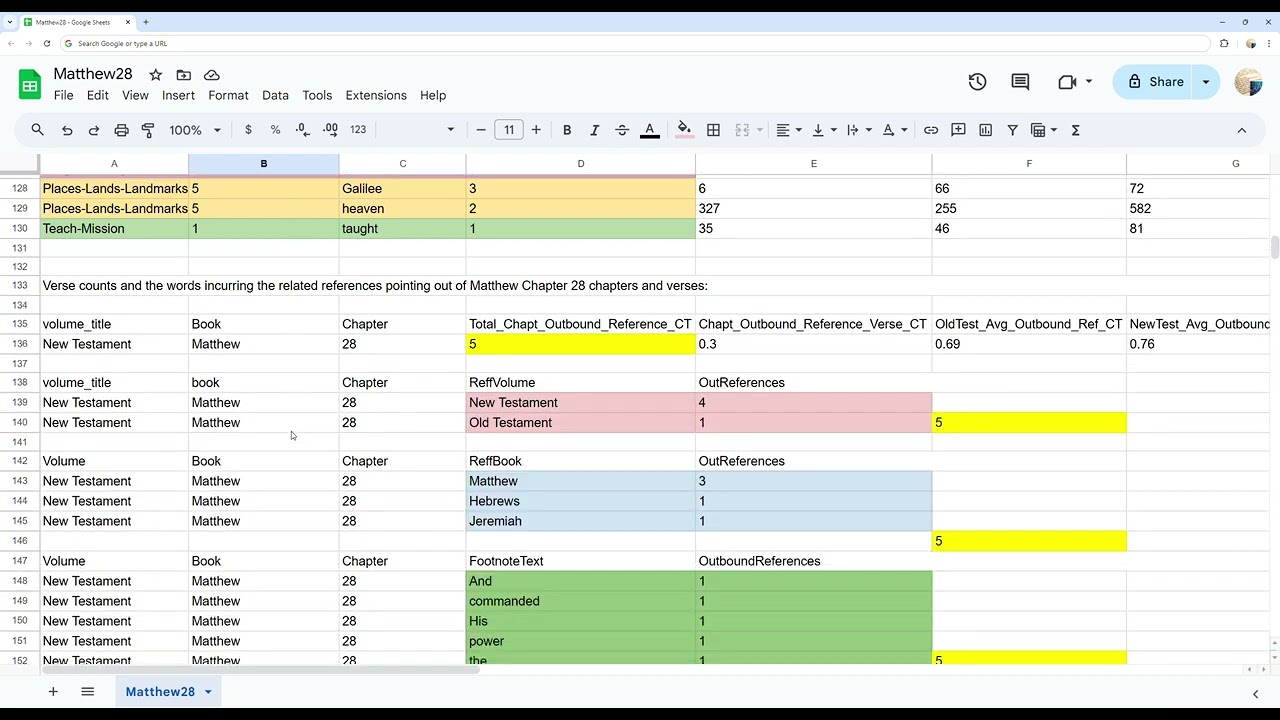Toggle bold formatting

click(x=567, y=130)
